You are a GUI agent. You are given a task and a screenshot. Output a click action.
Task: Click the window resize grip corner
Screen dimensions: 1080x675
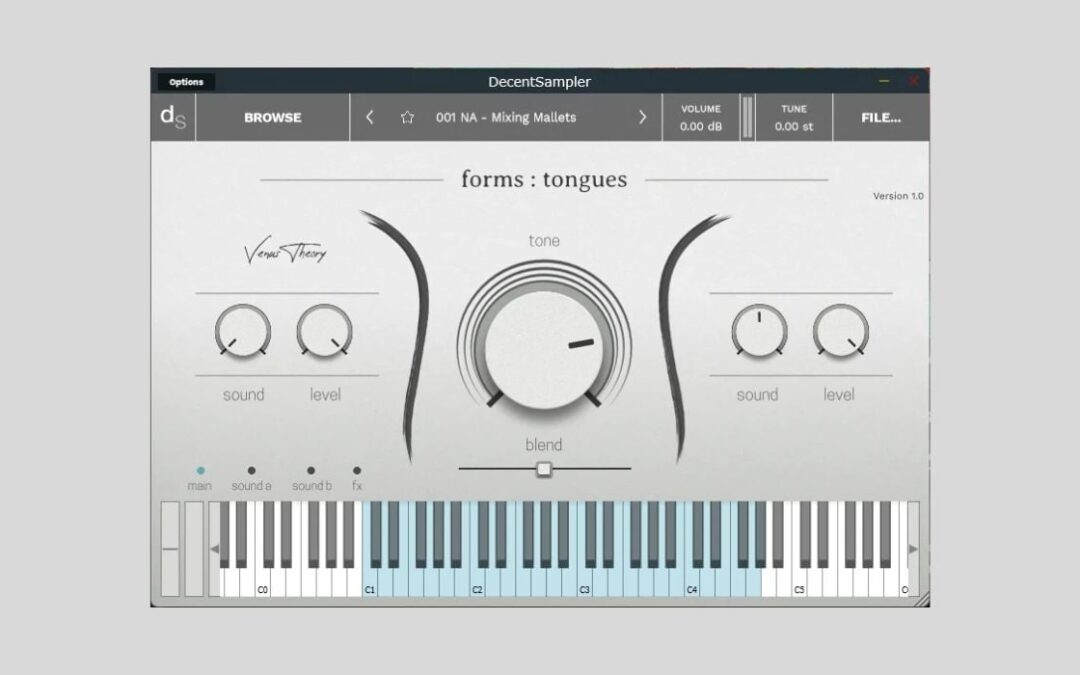pyautogui.click(x=922, y=599)
